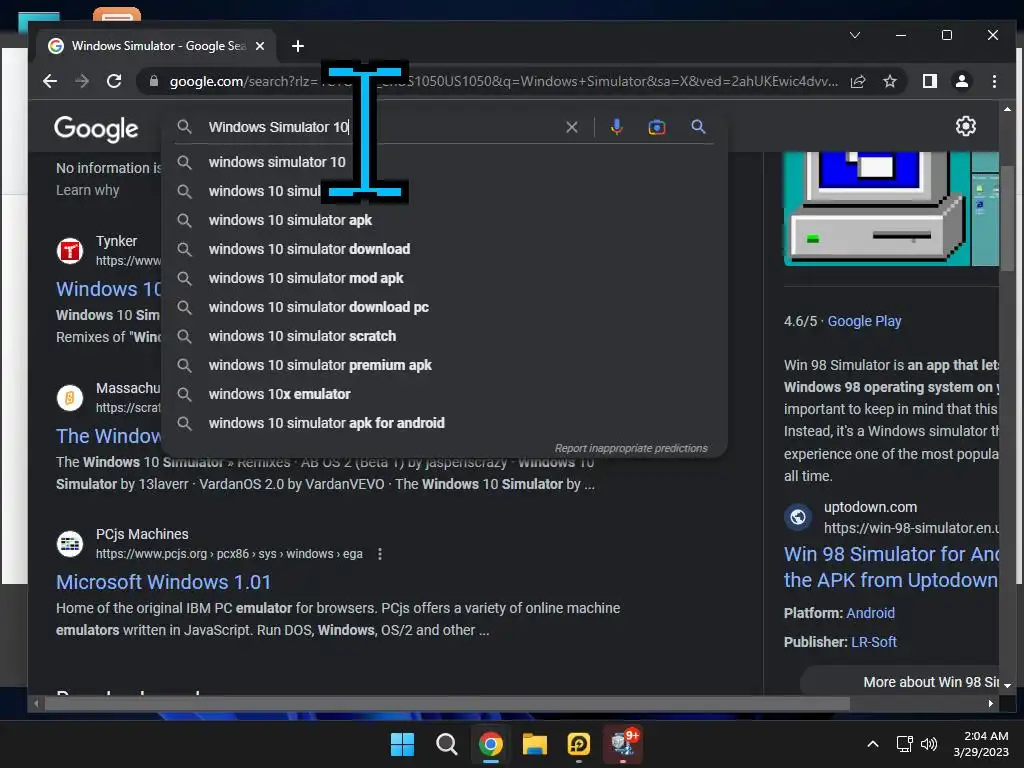Report inappropriate predictions link
The height and width of the screenshot is (768, 1024).
click(x=631, y=448)
